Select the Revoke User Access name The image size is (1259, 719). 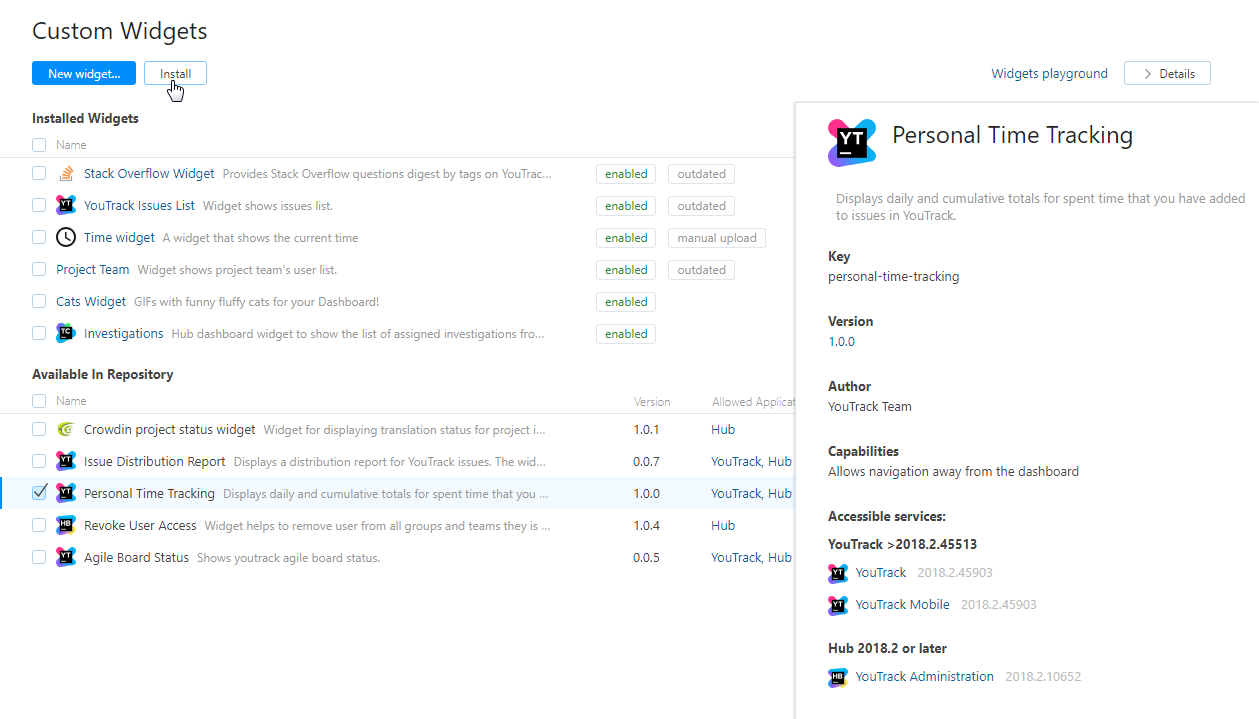pyautogui.click(x=140, y=526)
